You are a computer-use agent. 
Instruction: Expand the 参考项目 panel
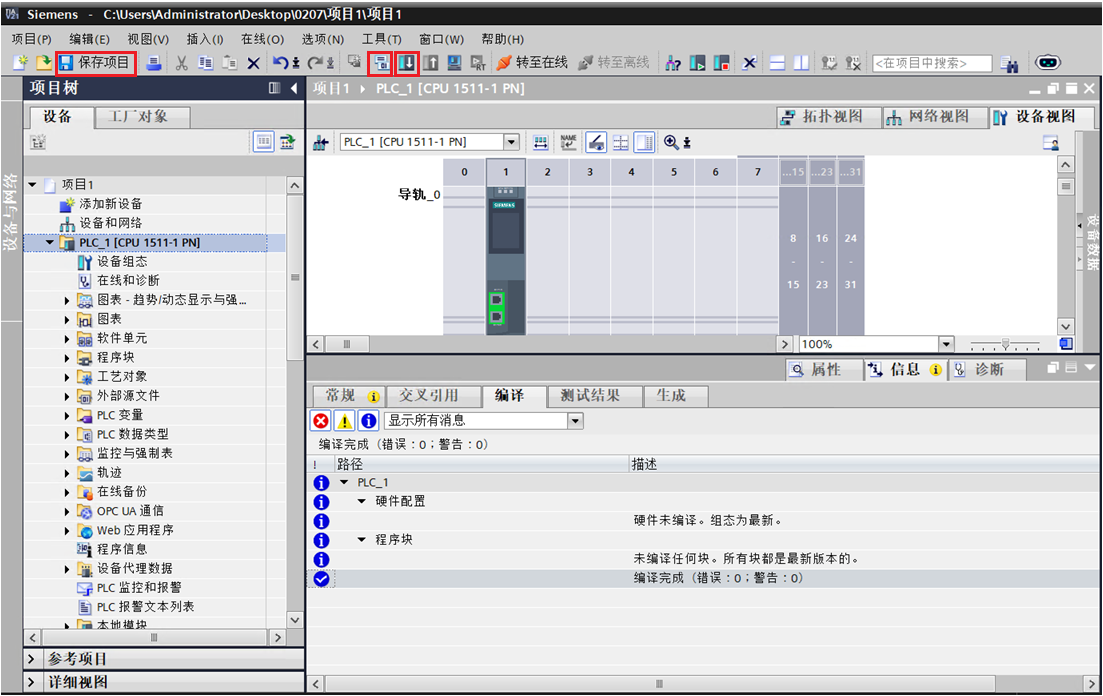(31, 659)
